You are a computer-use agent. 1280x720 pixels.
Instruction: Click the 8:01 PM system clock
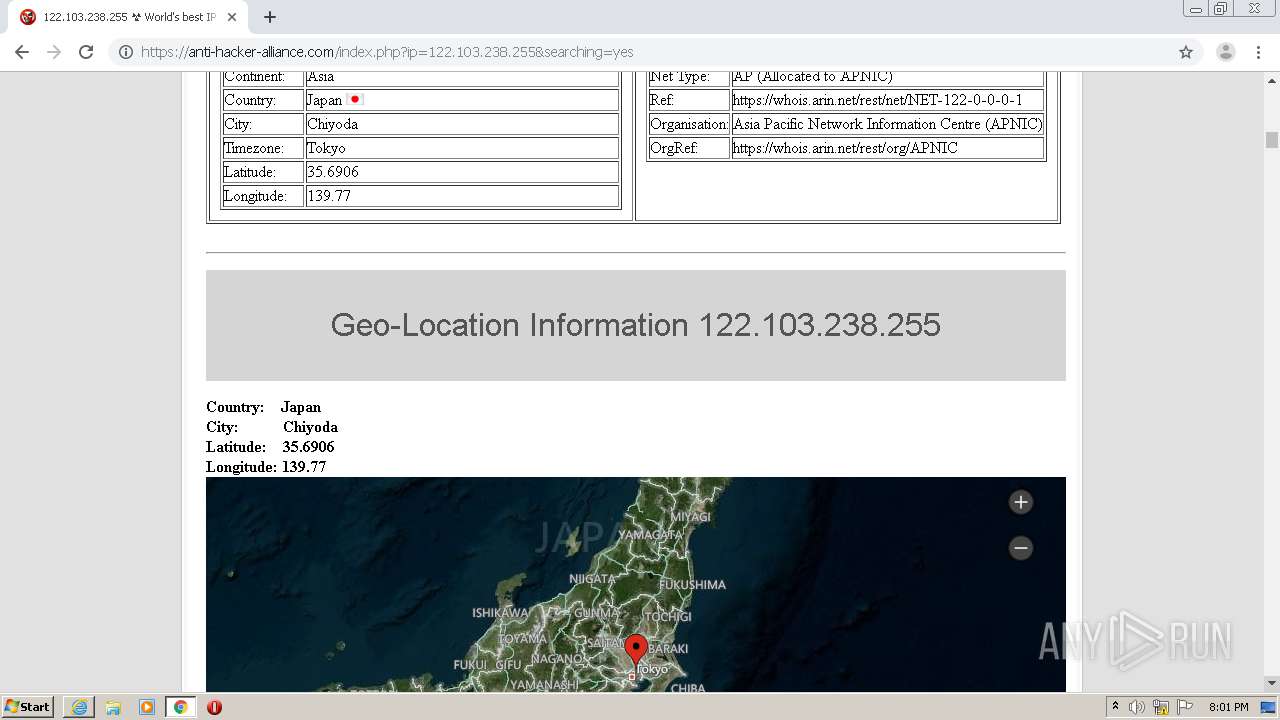pyautogui.click(x=1228, y=707)
